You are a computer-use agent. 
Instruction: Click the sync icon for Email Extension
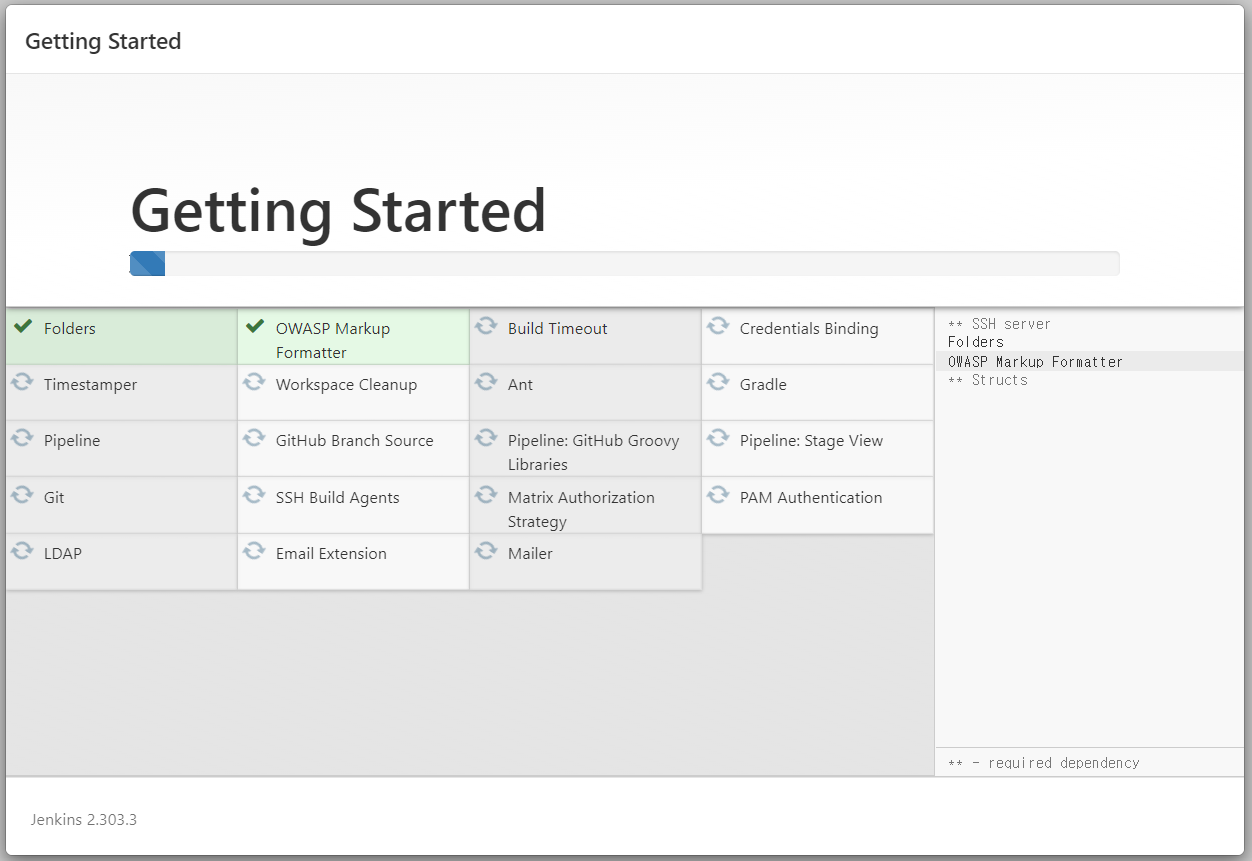[254, 551]
